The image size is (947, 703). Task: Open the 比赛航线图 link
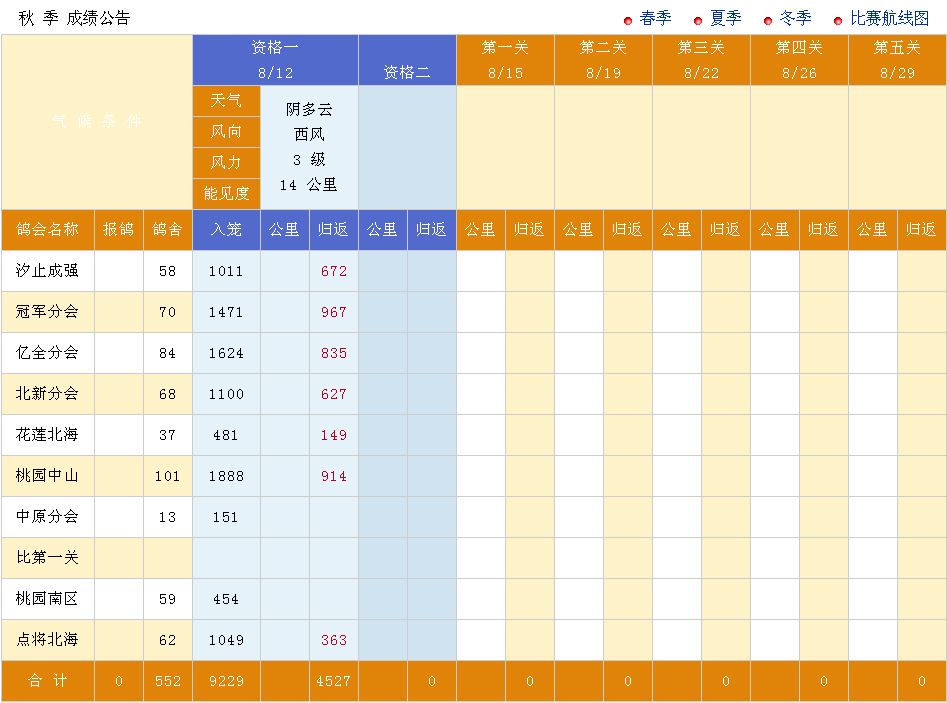[x=889, y=19]
